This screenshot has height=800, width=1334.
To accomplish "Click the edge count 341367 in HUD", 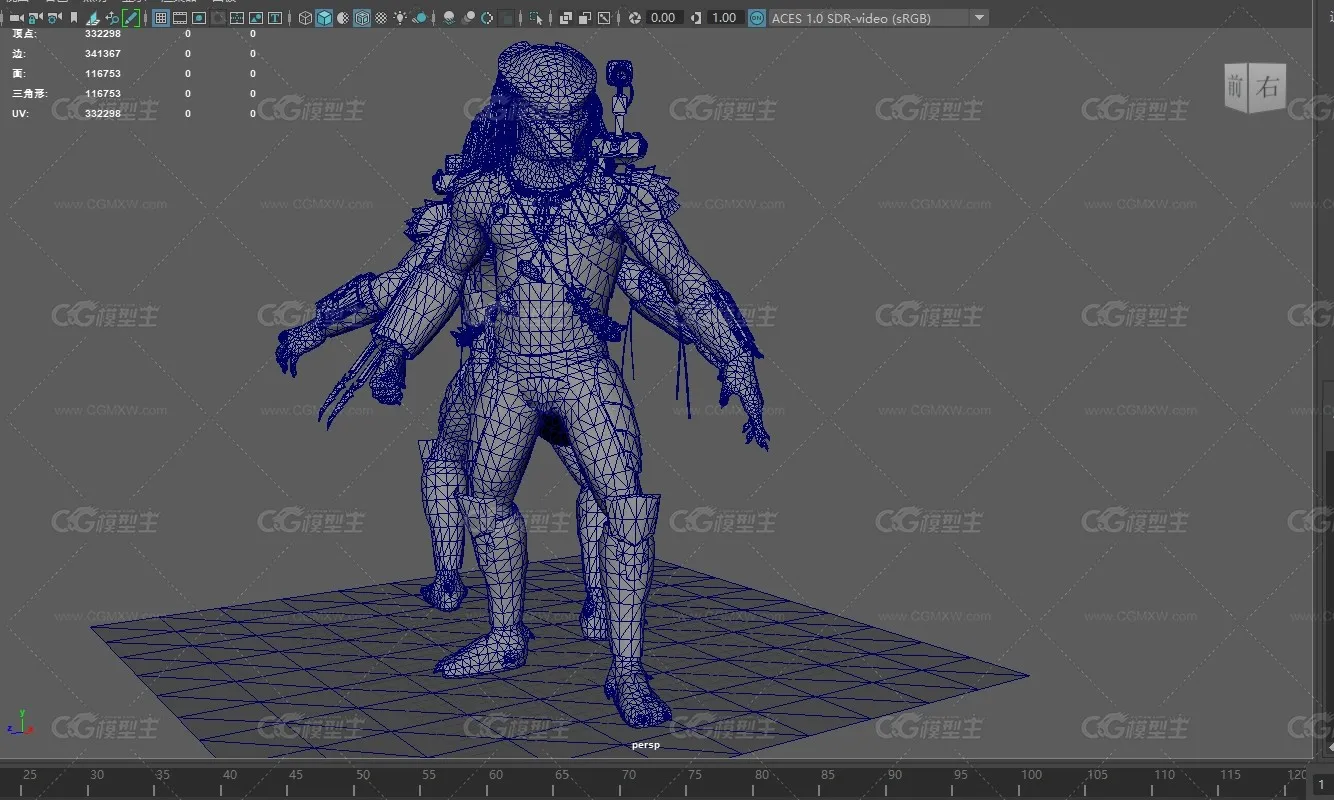I will click(x=103, y=53).
